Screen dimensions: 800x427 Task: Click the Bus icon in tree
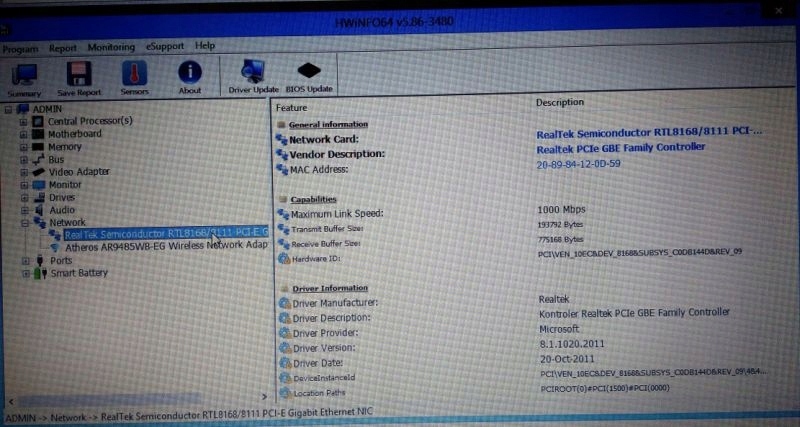(39, 160)
